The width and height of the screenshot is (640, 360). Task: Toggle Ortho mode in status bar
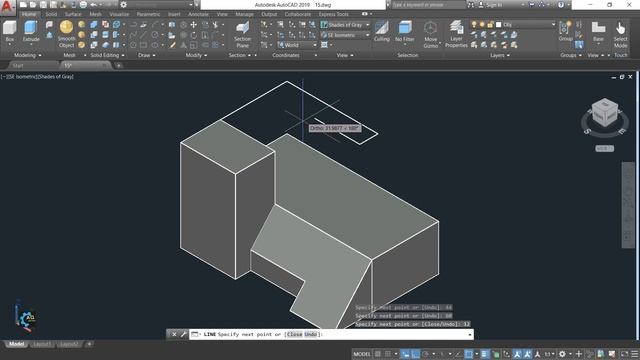click(416, 354)
